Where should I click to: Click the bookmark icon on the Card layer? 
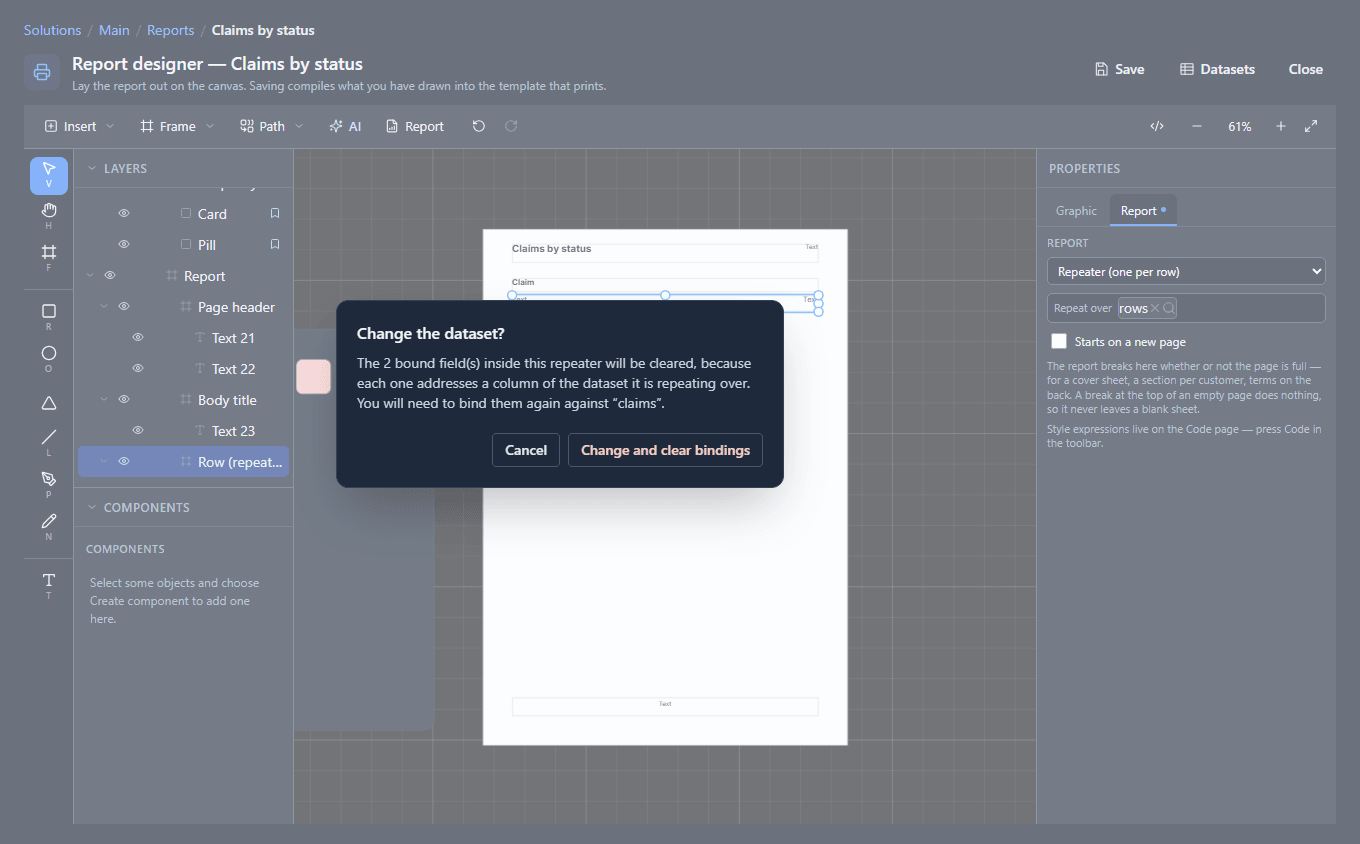pyautogui.click(x=275, y=214)
